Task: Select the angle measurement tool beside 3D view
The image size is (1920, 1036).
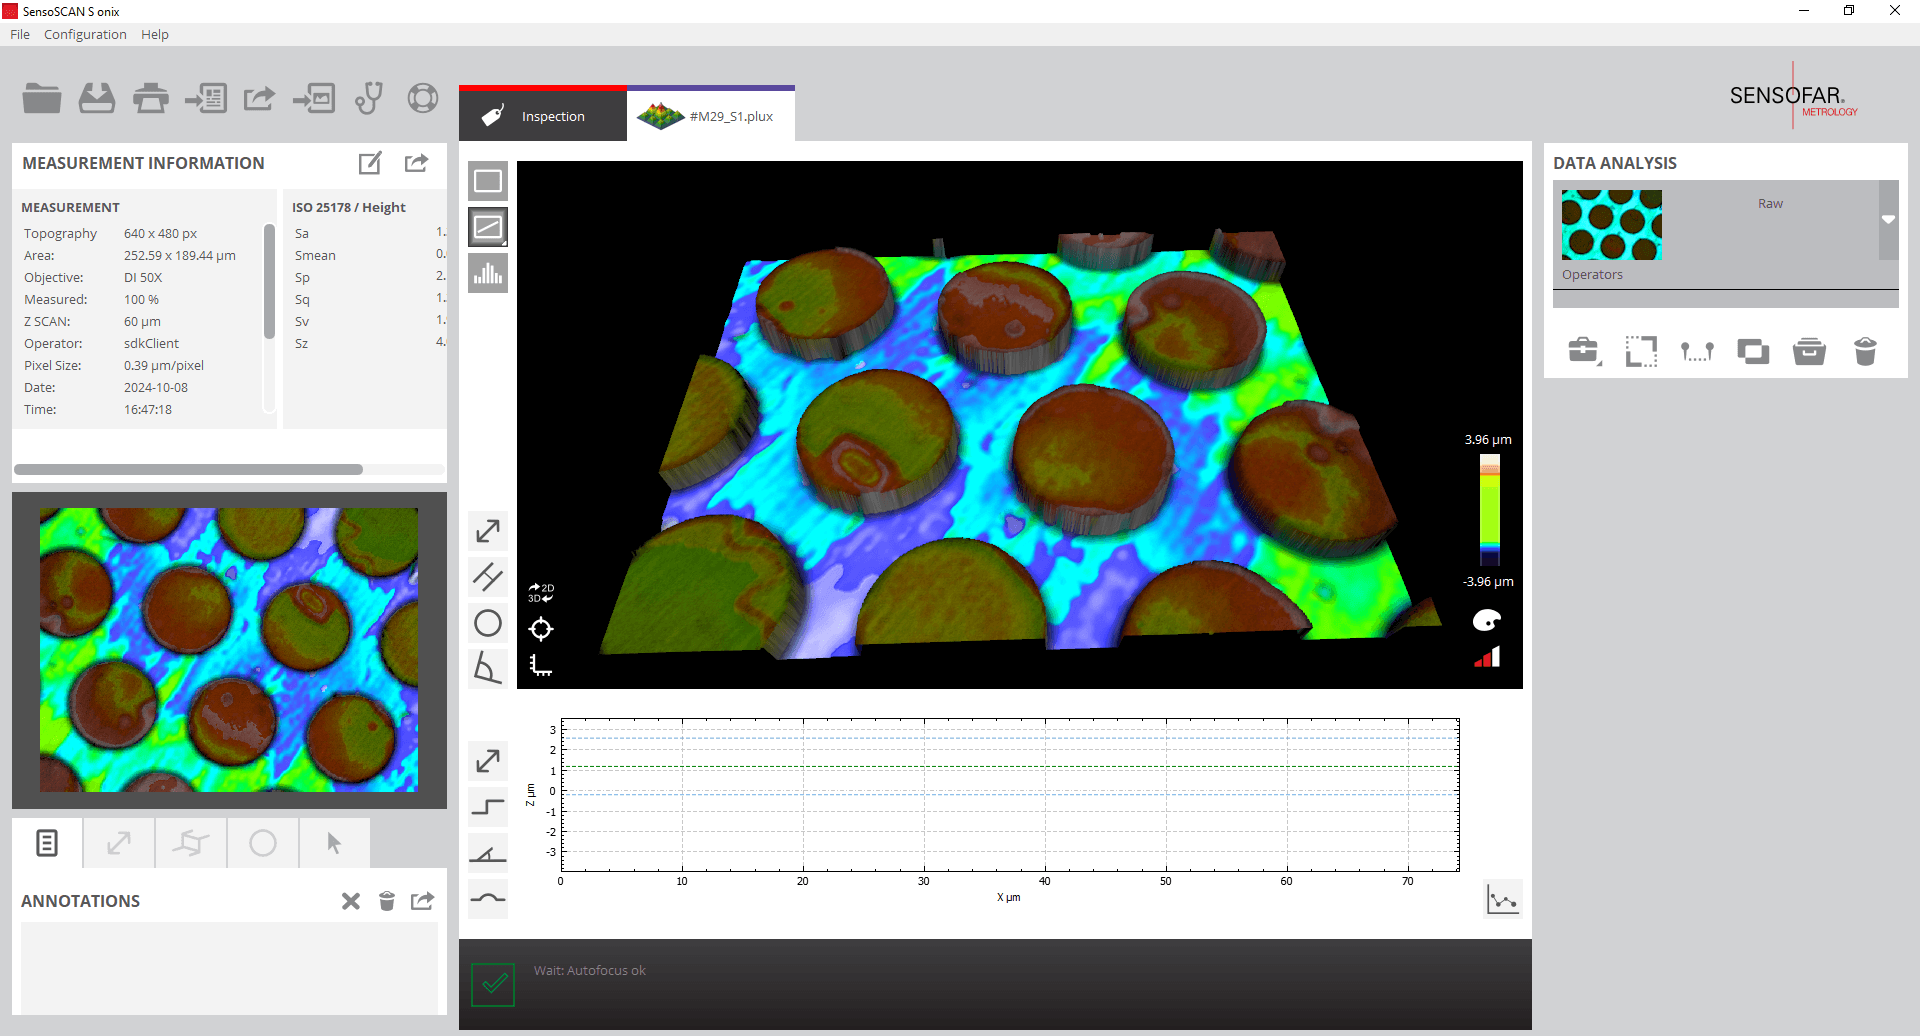Action: [488, 668]
